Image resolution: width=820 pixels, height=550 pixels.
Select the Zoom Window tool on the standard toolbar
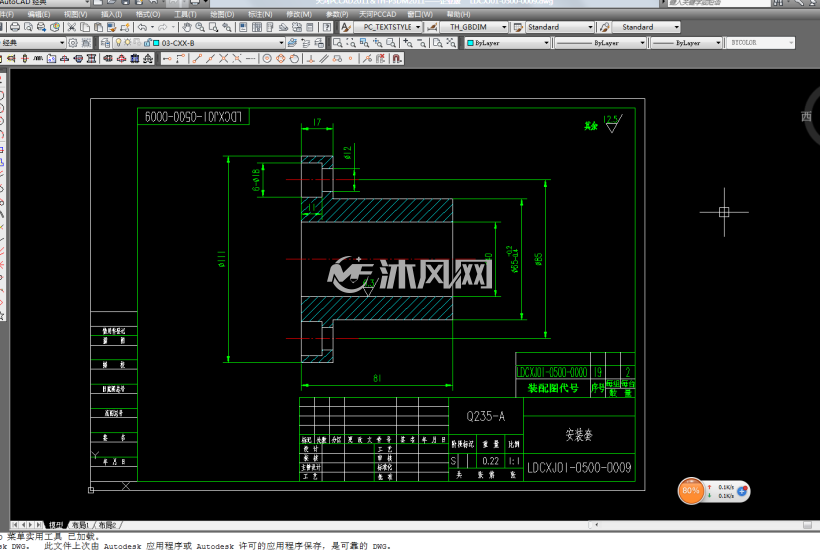click(x=213, y=27)
